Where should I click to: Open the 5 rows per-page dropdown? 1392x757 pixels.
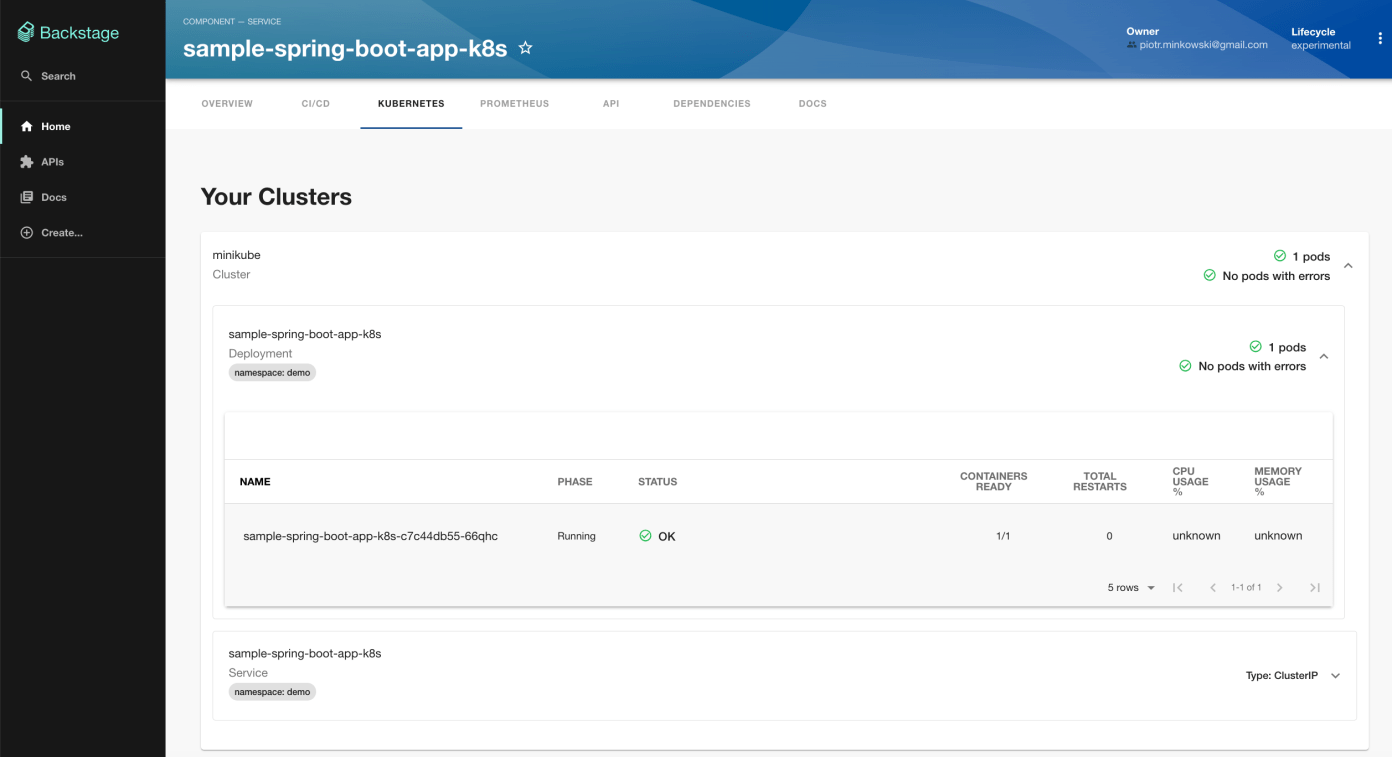tap(1131, 588)
